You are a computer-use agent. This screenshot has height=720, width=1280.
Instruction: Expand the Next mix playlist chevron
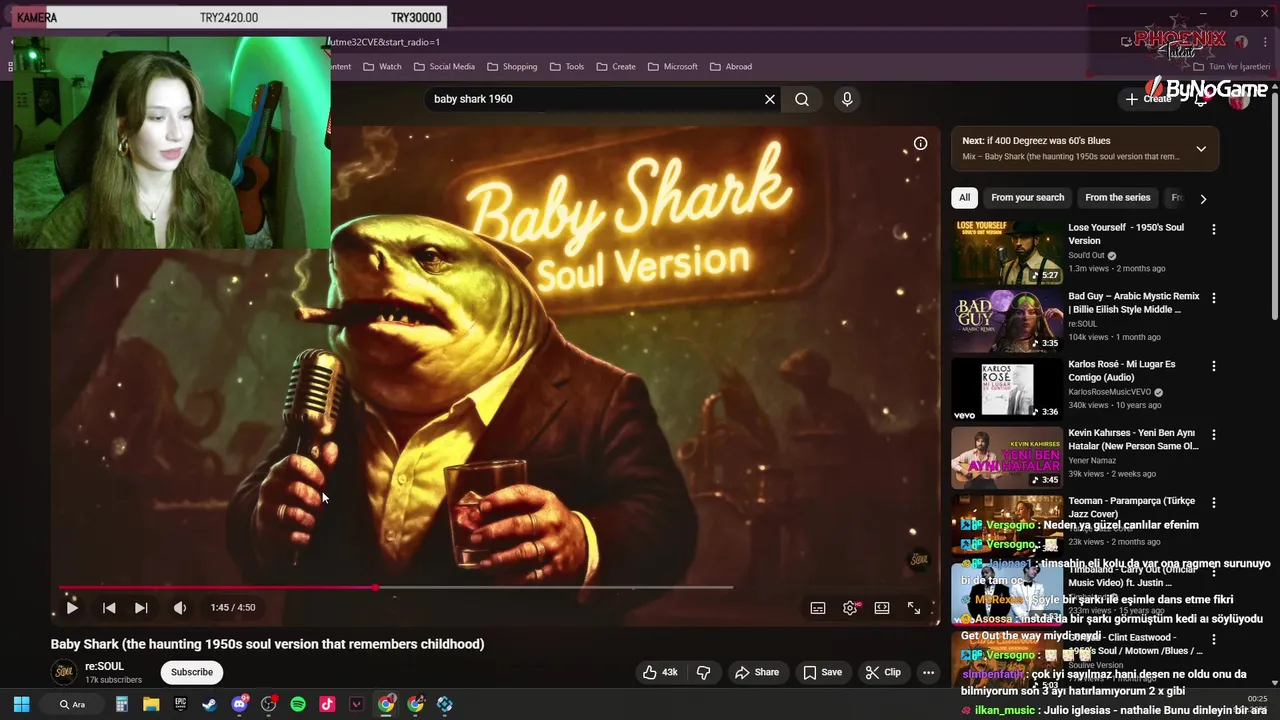[x=1201, y=149]
